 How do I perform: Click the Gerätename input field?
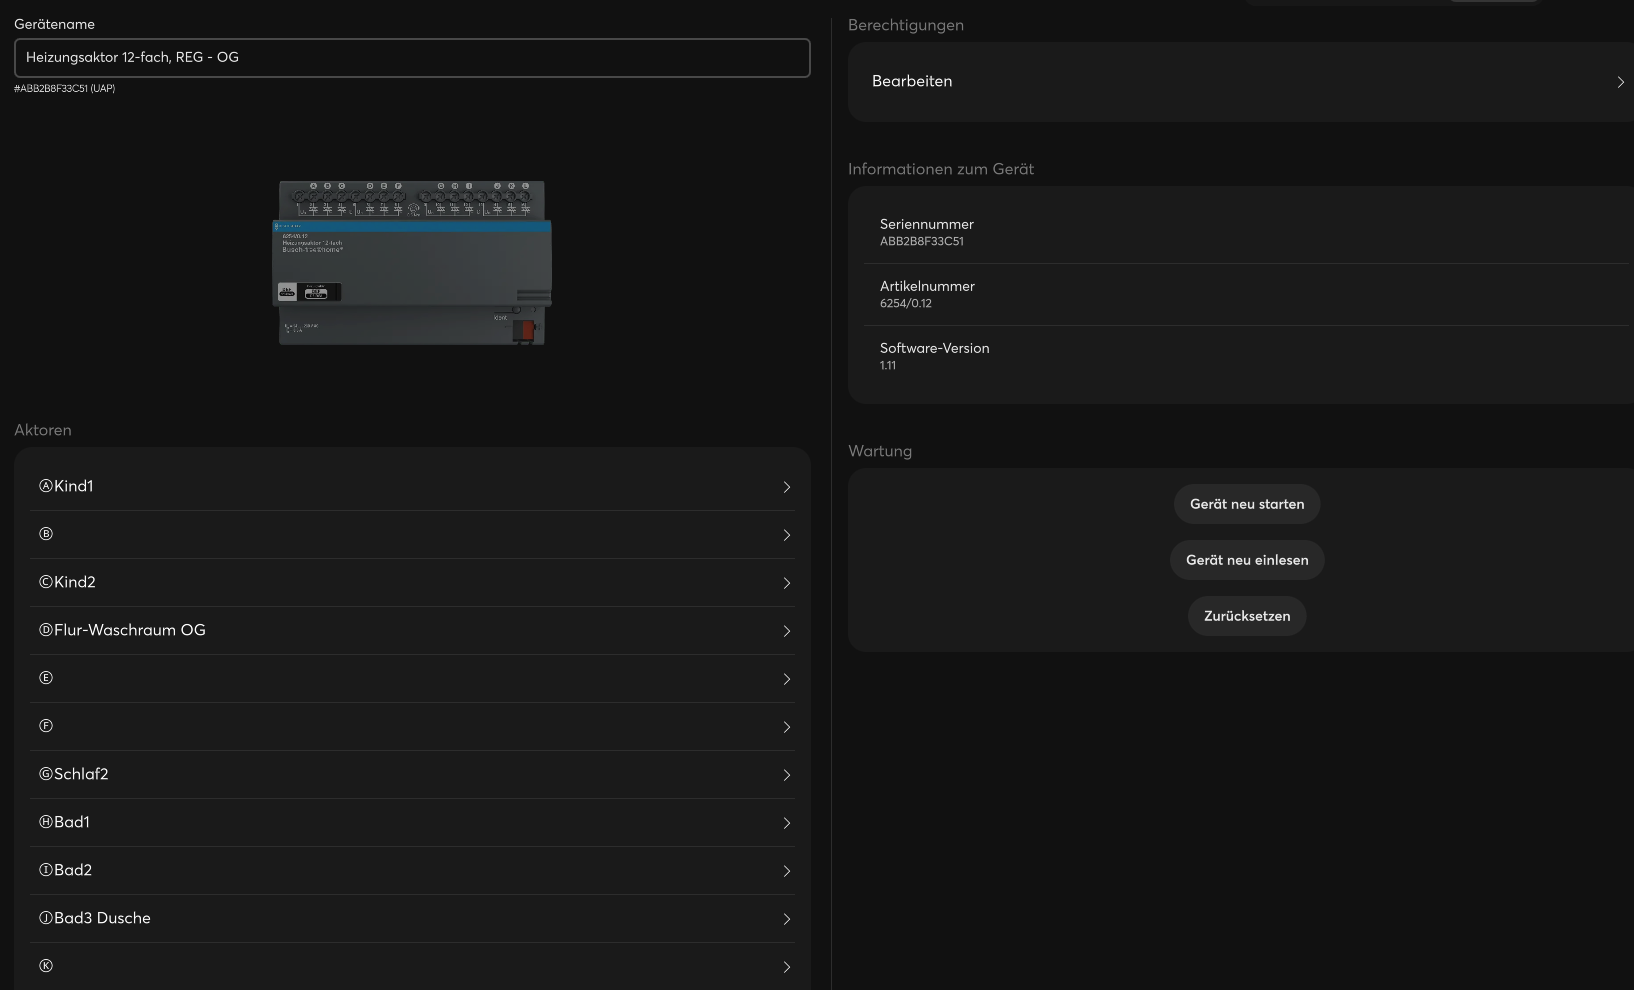[411, 58]
